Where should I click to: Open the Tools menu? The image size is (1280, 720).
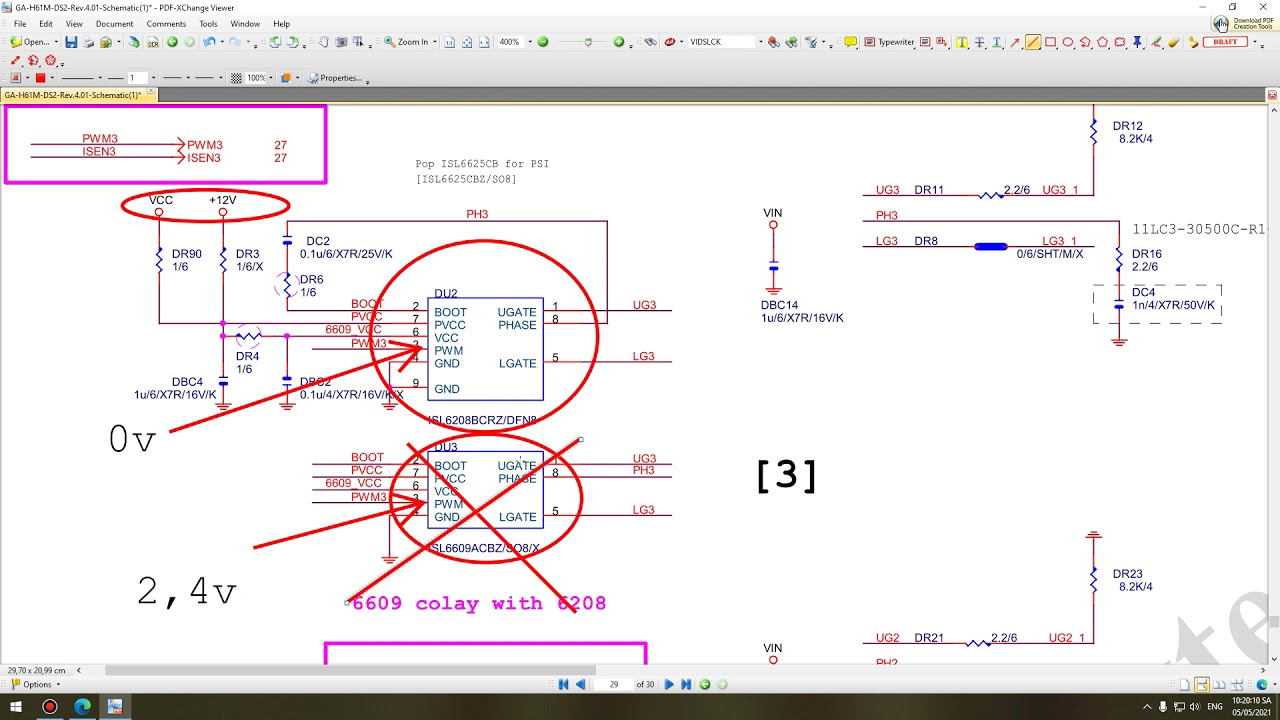coord(208,23)
